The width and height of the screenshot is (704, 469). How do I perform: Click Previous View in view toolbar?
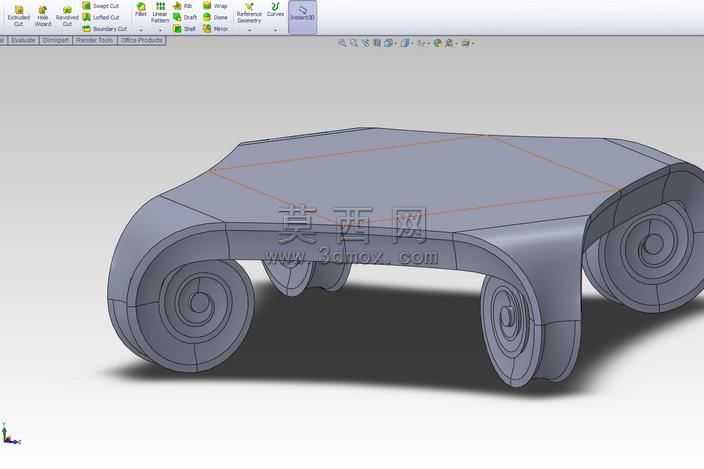365,43
